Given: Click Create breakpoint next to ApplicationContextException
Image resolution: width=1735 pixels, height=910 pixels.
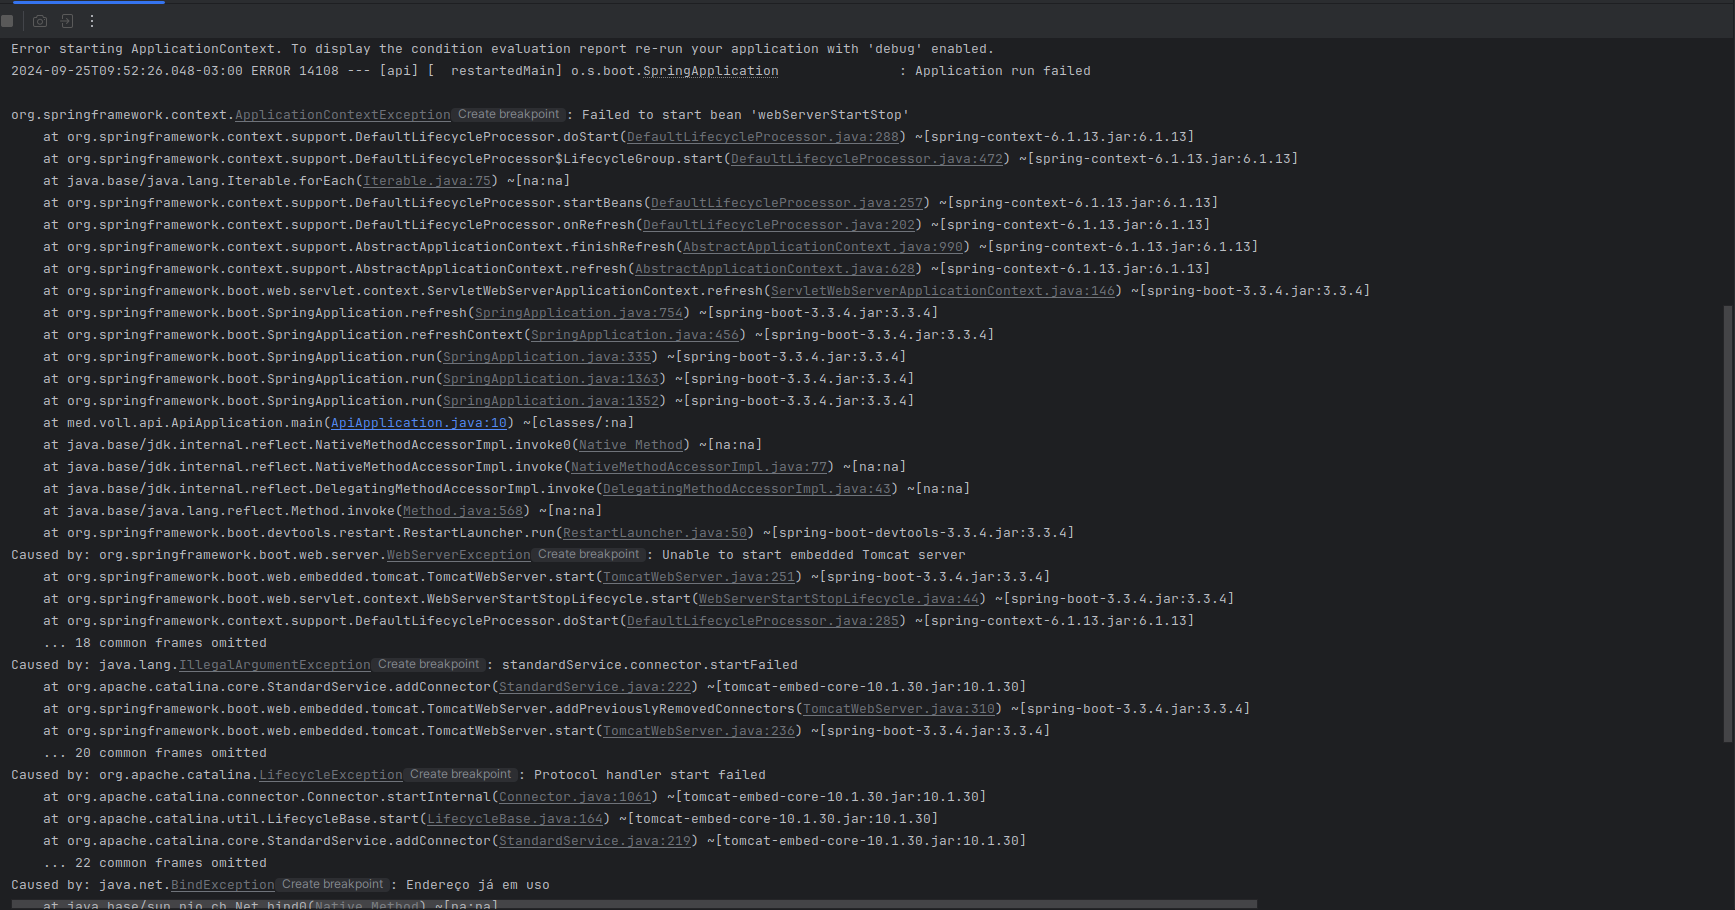Looking at the screenshot, I should (509, 115).
